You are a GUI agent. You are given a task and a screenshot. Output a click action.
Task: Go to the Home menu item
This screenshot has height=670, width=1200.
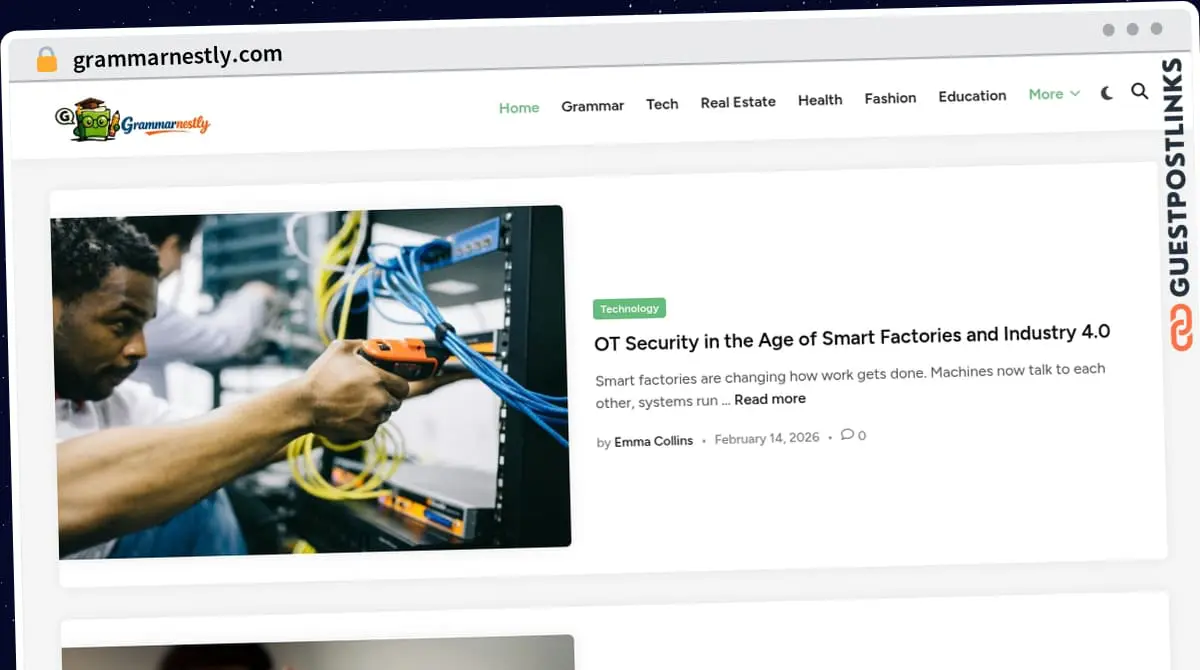[x=519, y=107]
